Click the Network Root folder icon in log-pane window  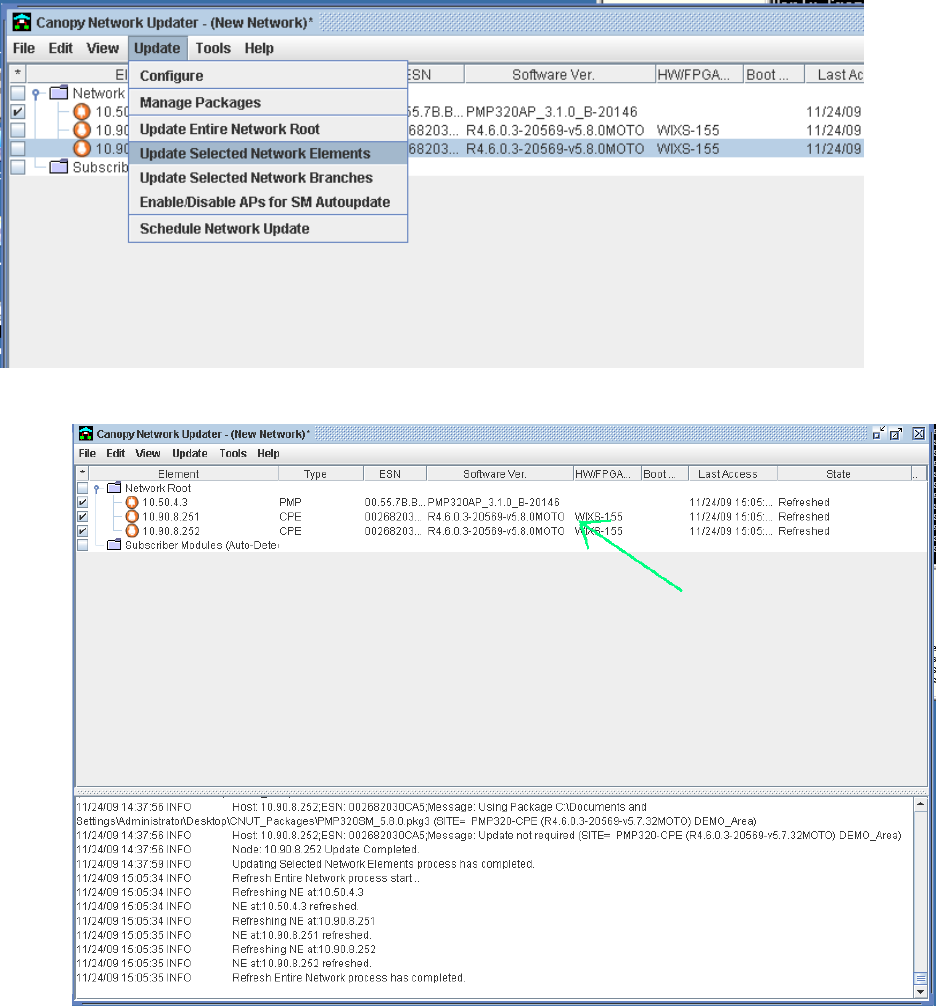114,488
